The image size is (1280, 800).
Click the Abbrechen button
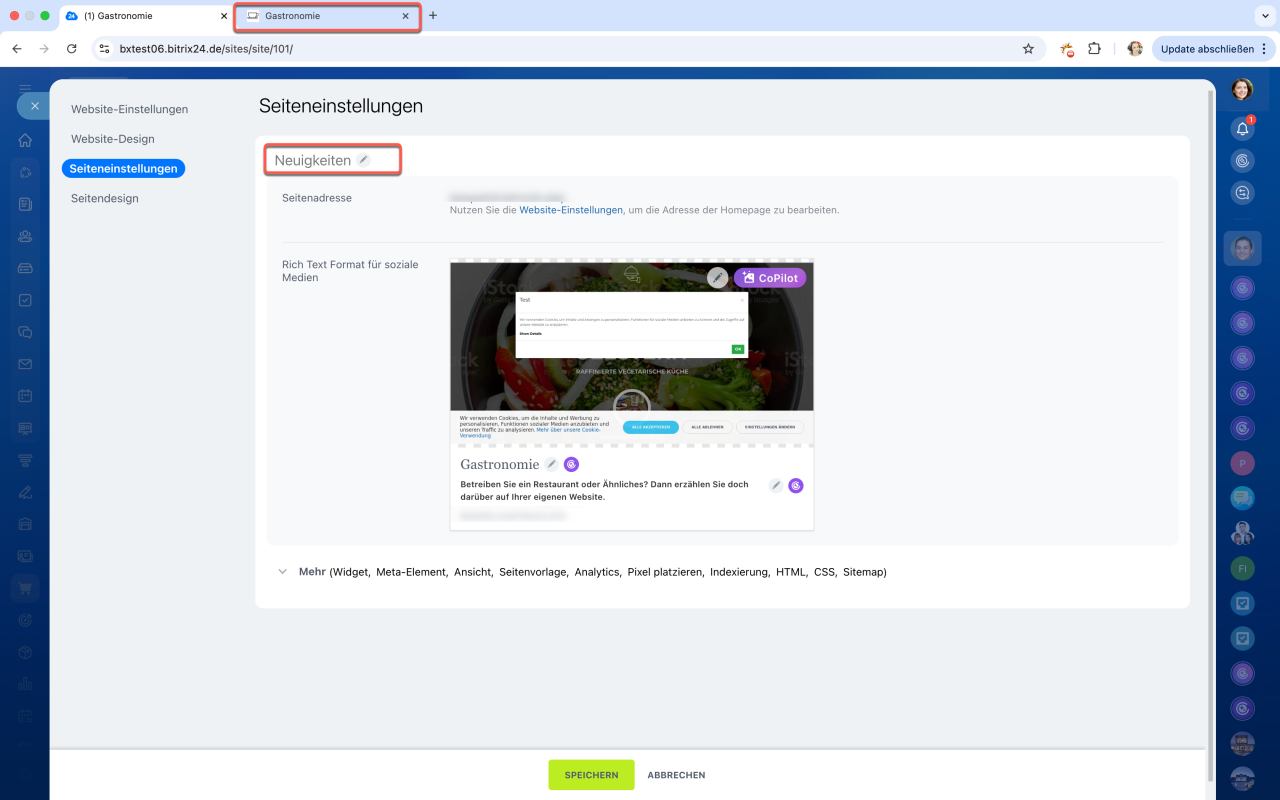(676, 775)
